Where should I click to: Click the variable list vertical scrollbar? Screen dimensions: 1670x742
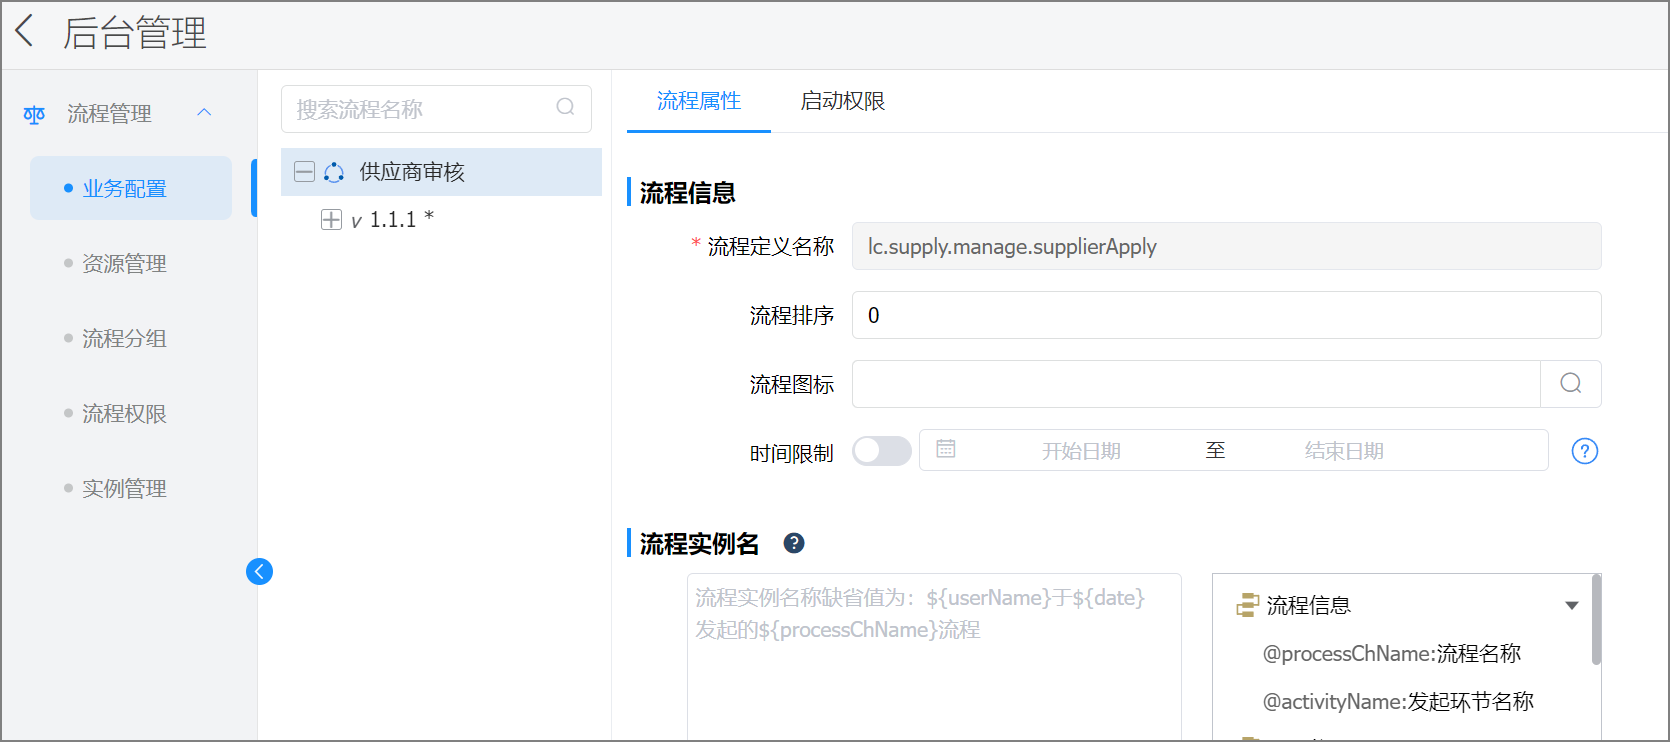tap(1596, 620)
